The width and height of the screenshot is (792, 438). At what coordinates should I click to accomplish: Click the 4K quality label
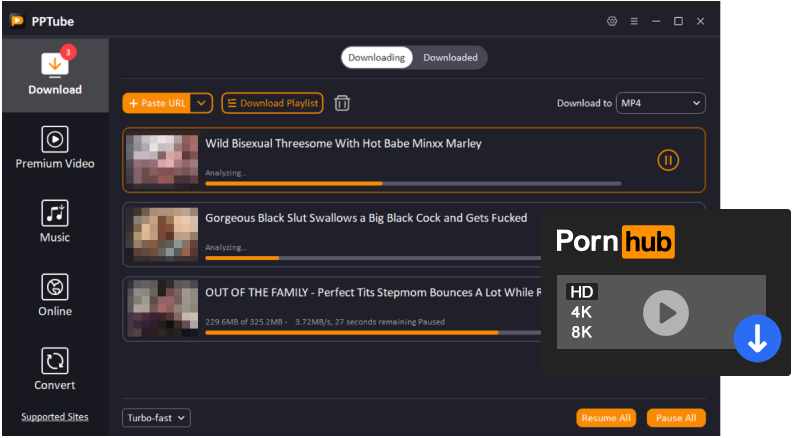tap(581, 312)
